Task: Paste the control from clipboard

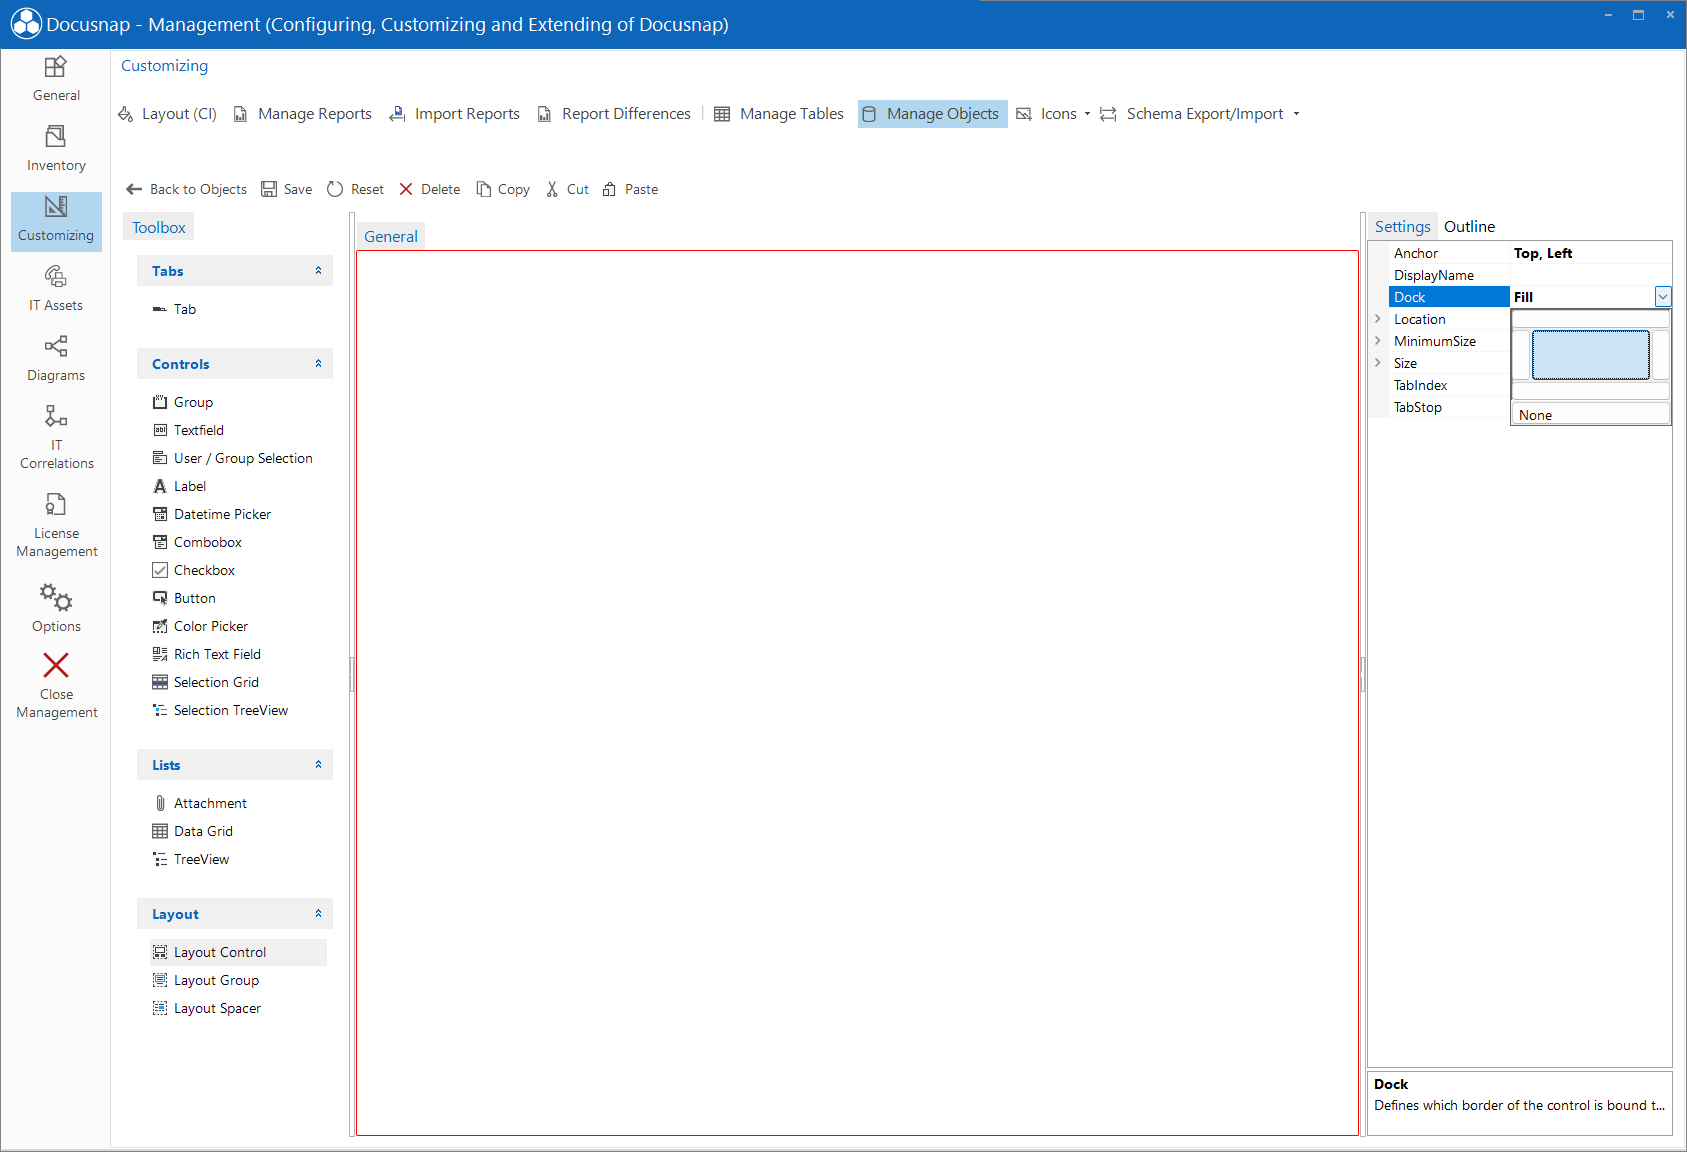Action: [x=631, y=189]
